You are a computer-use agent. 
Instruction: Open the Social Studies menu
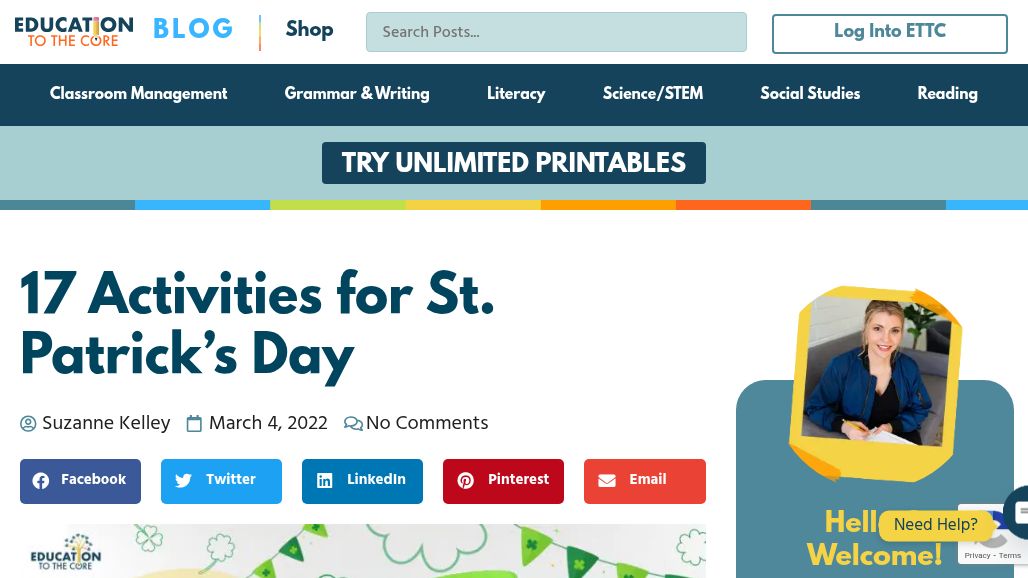pos(810,94)
